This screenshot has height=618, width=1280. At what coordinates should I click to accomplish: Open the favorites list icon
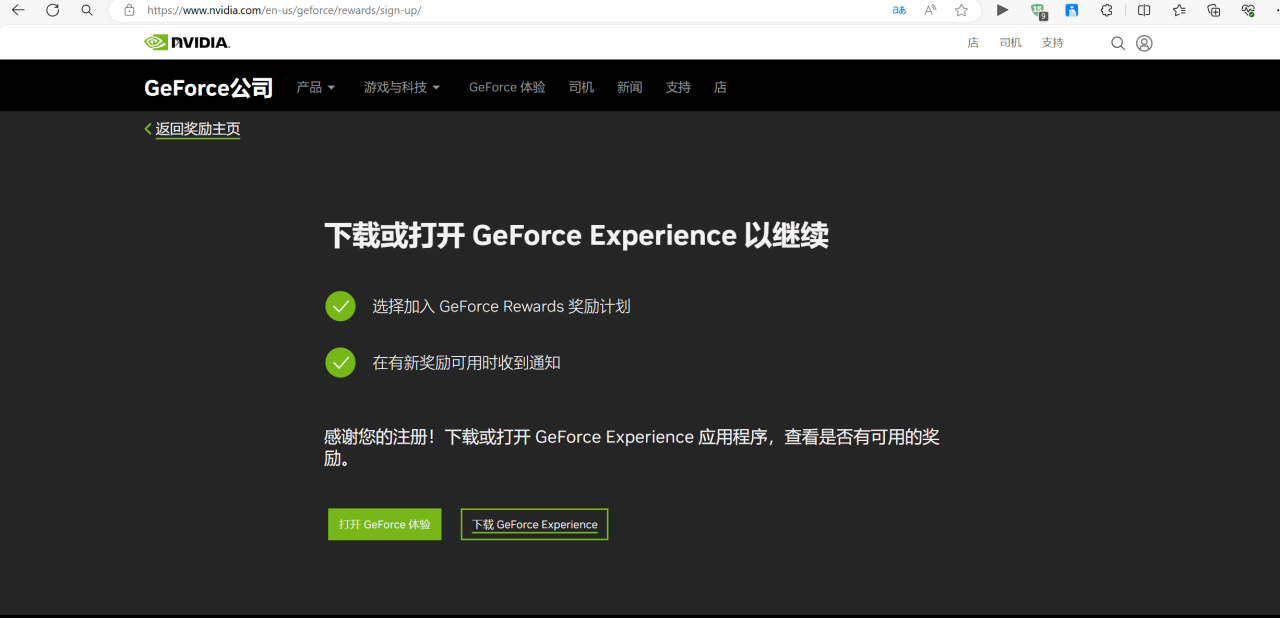point(1179,10)
